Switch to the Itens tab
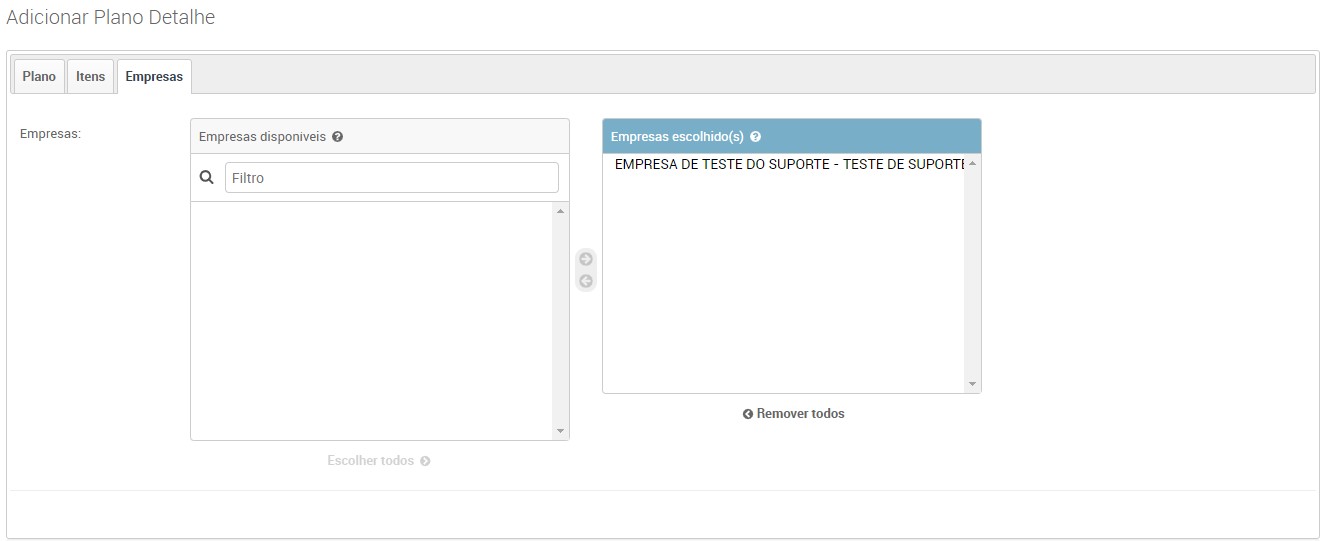The image size is (1324, 541). click(x=91, y=77)
